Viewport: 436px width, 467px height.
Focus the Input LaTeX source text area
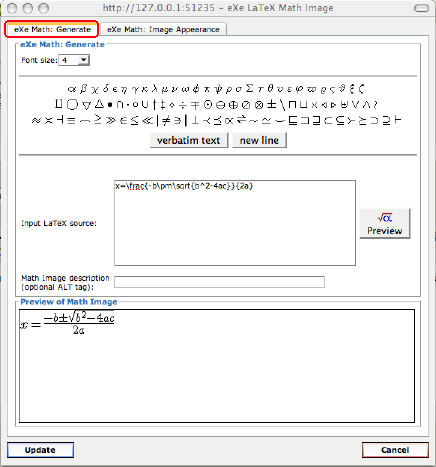(x=235, y=223)
